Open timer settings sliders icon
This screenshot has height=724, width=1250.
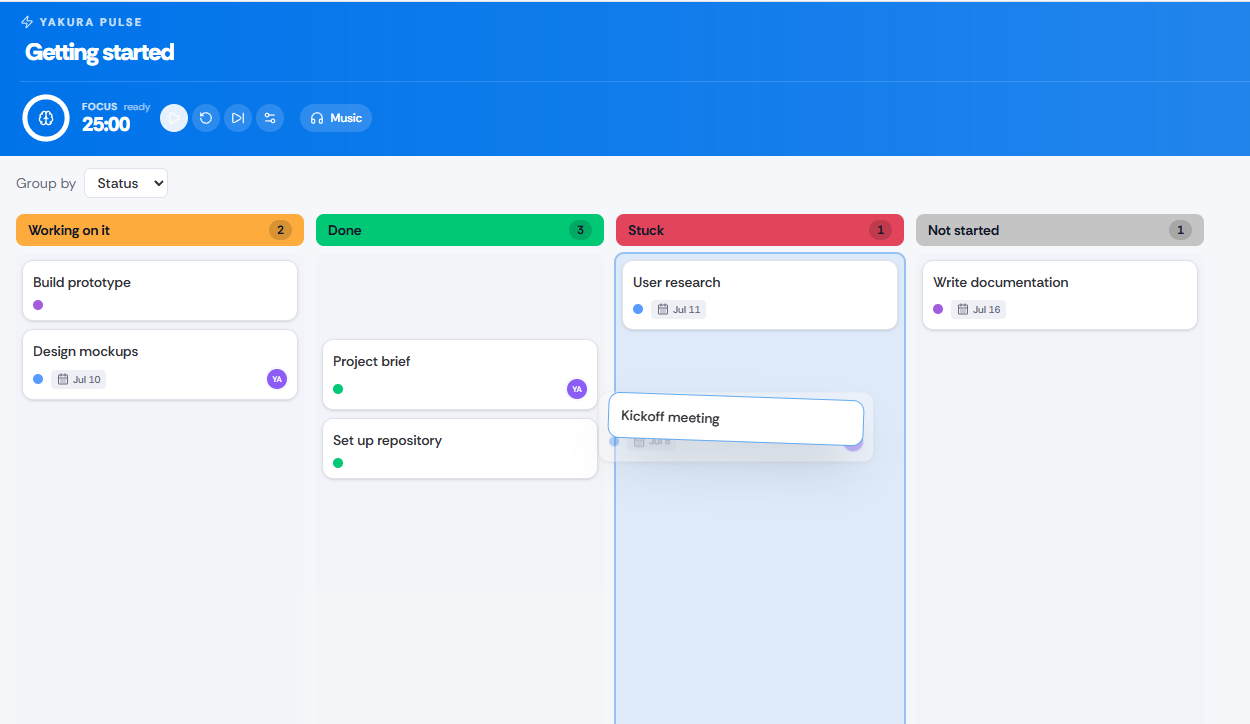[270, 118]
